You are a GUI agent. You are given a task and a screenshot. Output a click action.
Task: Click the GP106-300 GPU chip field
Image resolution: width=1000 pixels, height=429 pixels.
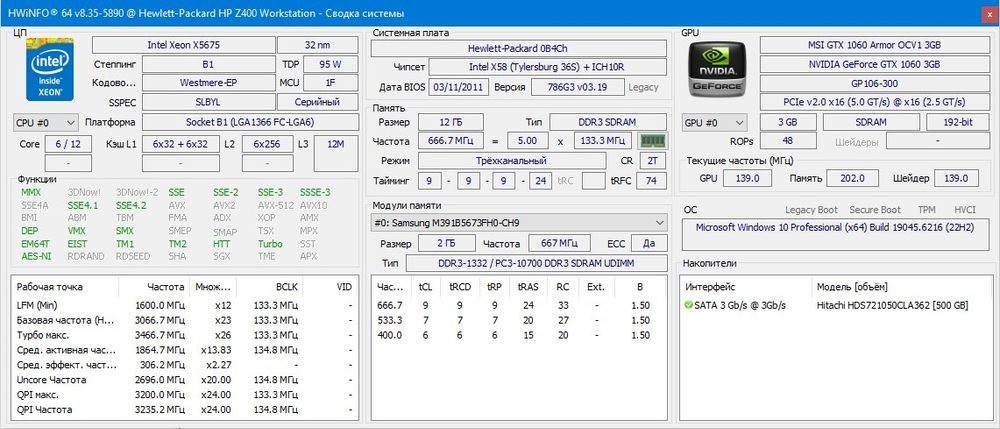[874, 83]
